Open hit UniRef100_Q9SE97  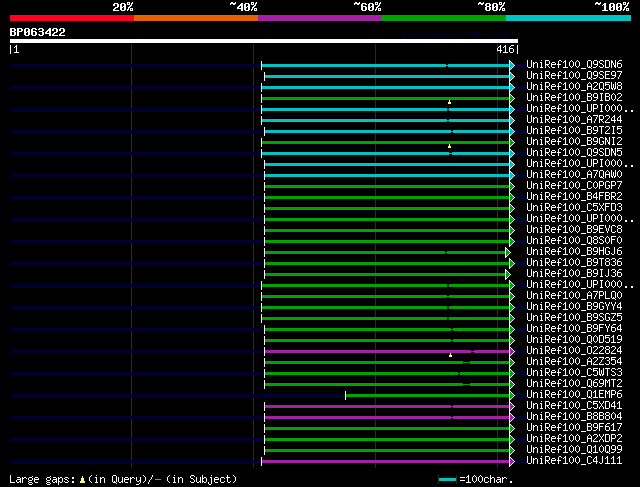[x=574, y=76]
